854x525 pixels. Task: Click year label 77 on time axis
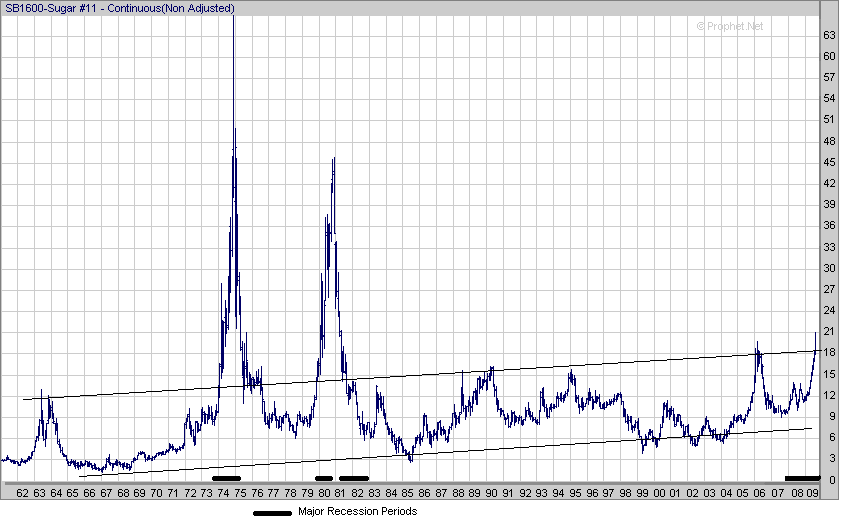point(273,493)
